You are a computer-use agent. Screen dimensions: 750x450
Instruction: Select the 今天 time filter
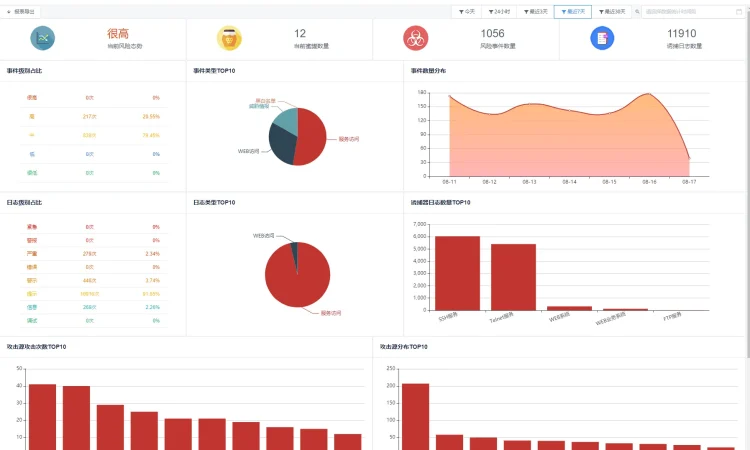467,12
